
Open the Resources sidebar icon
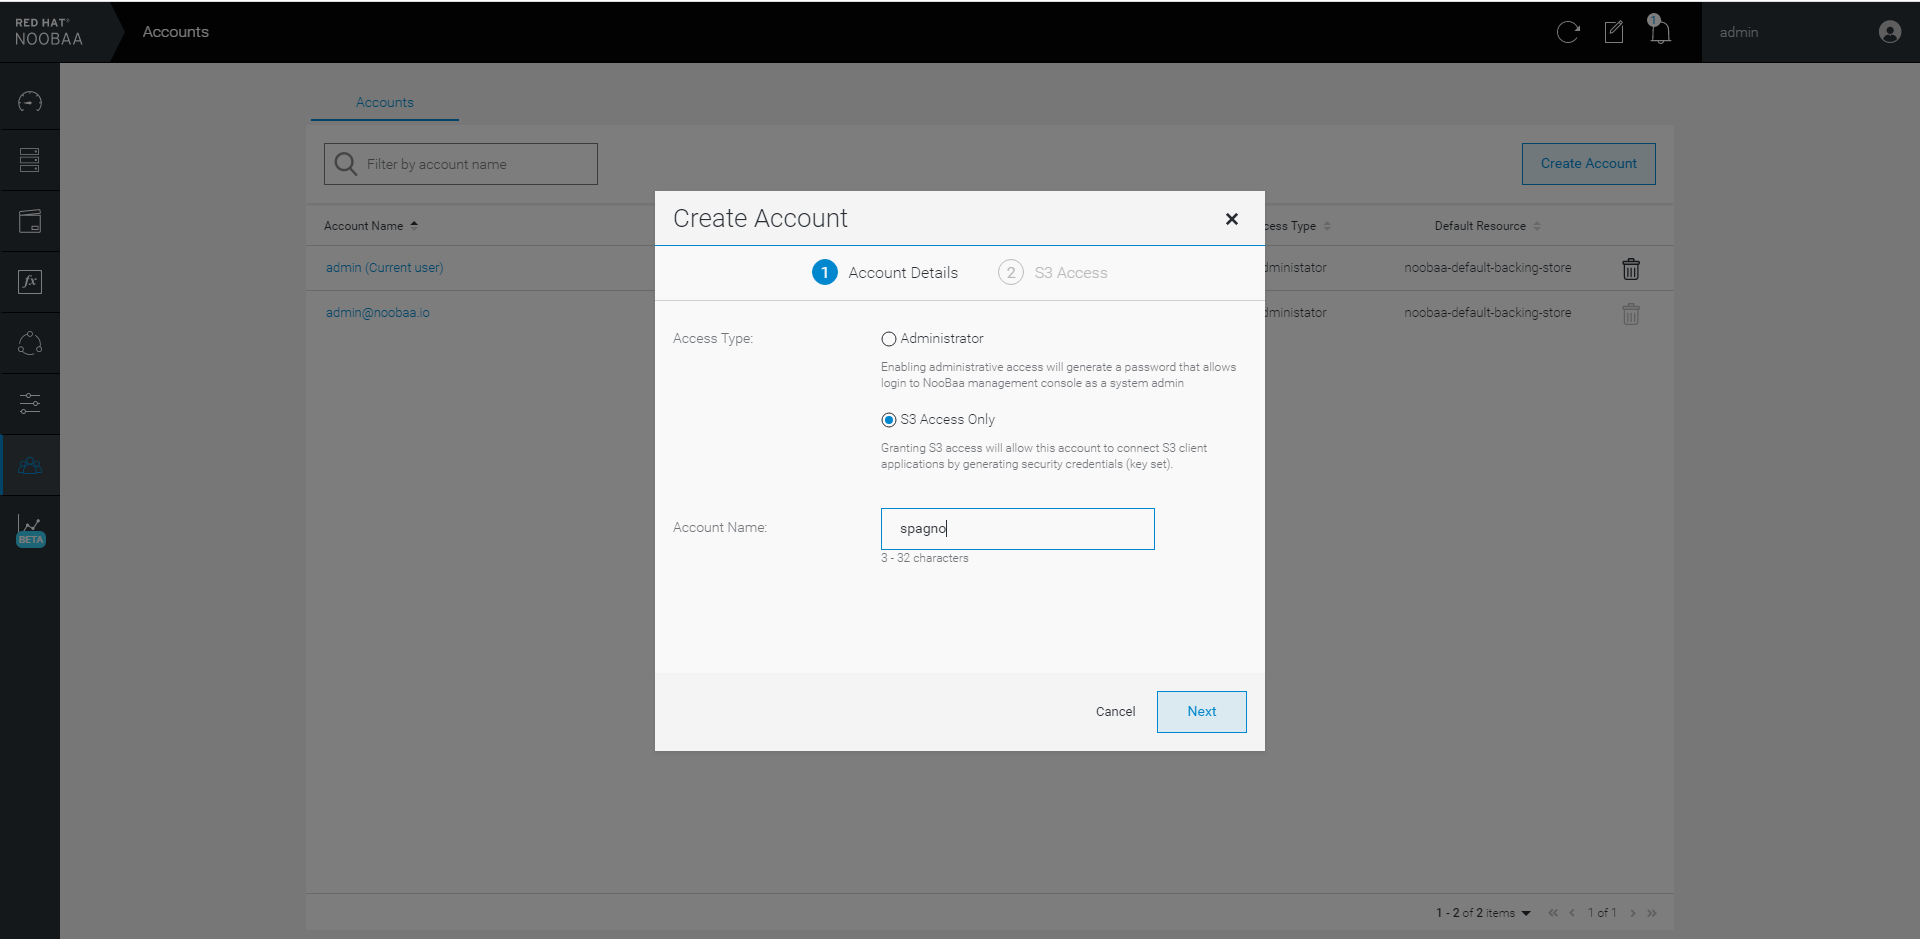pos(30,160)
